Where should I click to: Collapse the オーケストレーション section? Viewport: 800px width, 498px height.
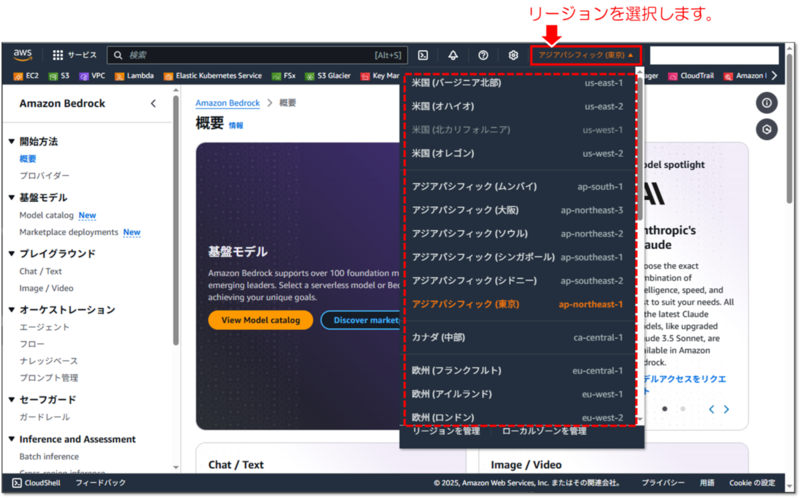11,309
